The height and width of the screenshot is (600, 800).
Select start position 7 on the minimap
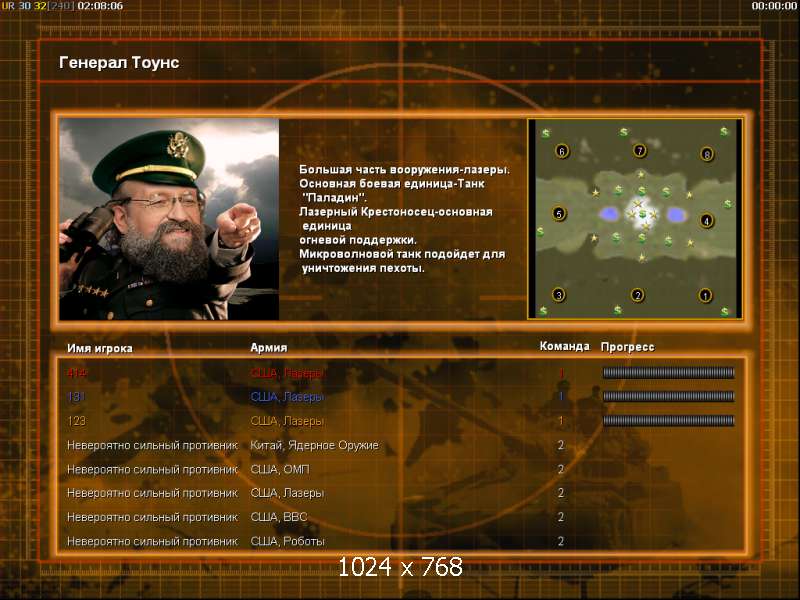(639, 150)
